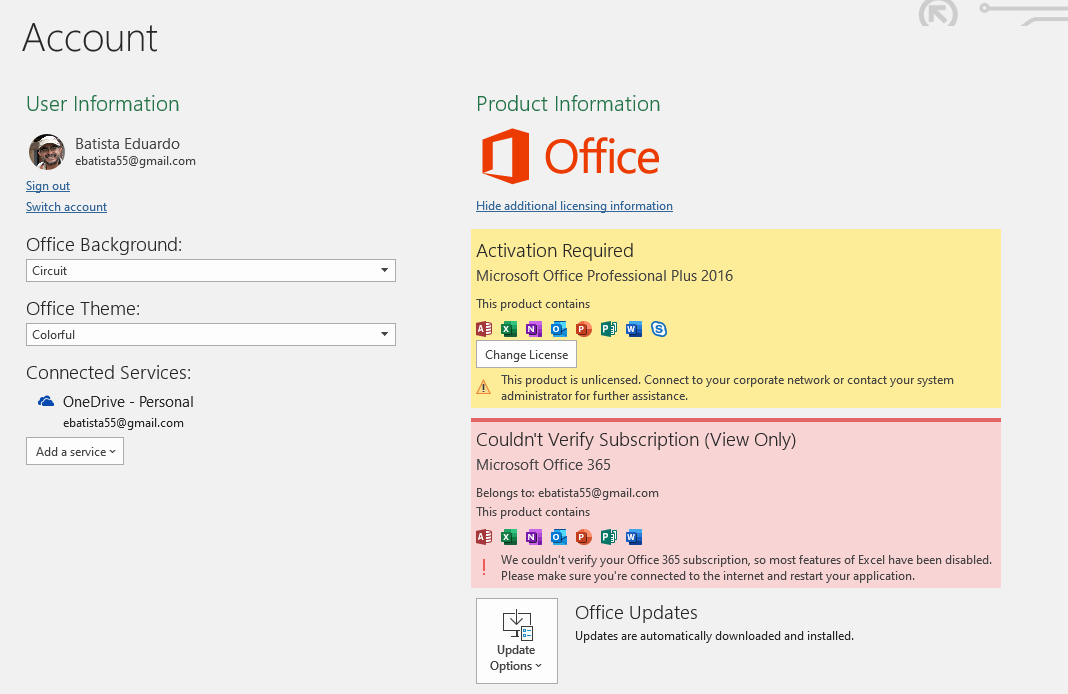The height and width of the screenshot is (694, 1068).
Task: Click the Excel icon under Microsoft Office 365
Action: tap(509, 537)
